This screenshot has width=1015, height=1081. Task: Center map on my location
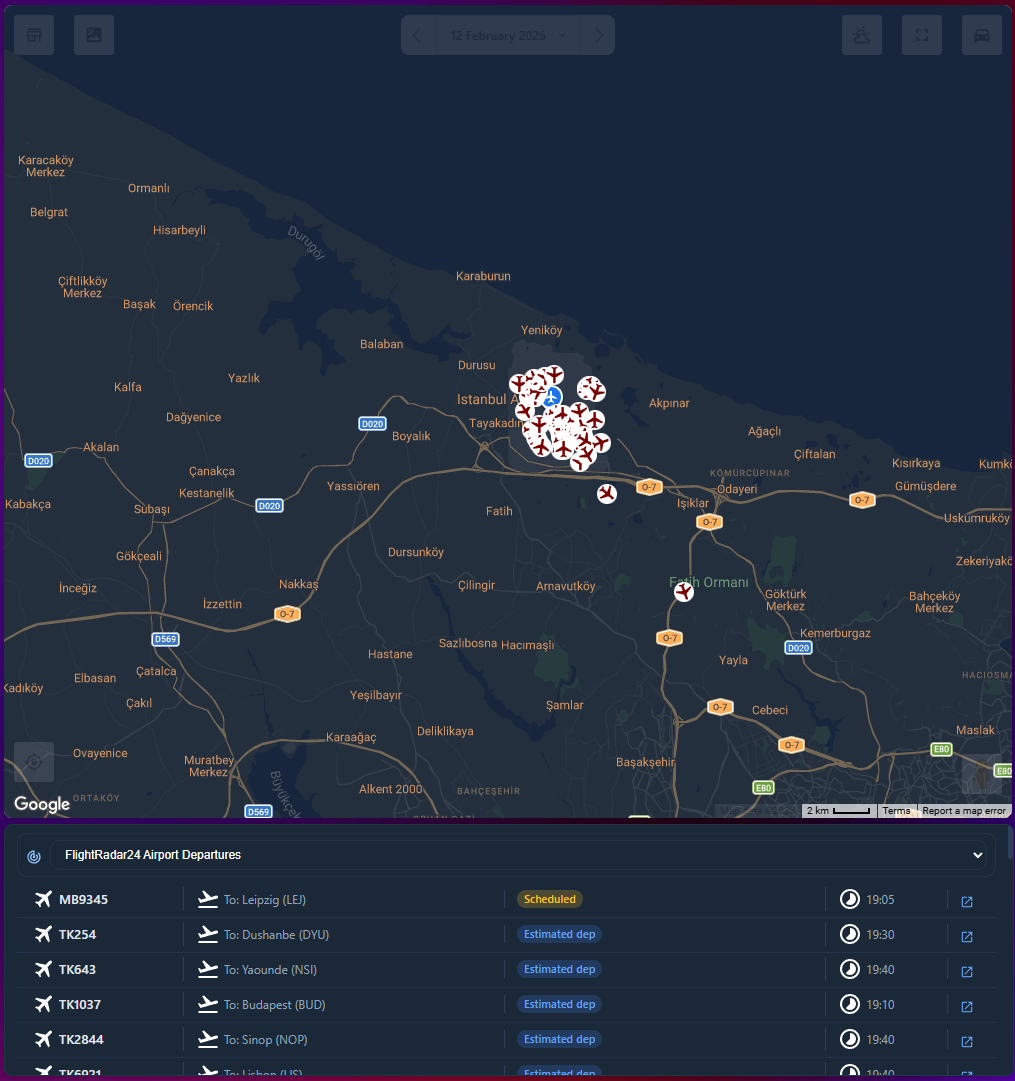pos(34,762)
